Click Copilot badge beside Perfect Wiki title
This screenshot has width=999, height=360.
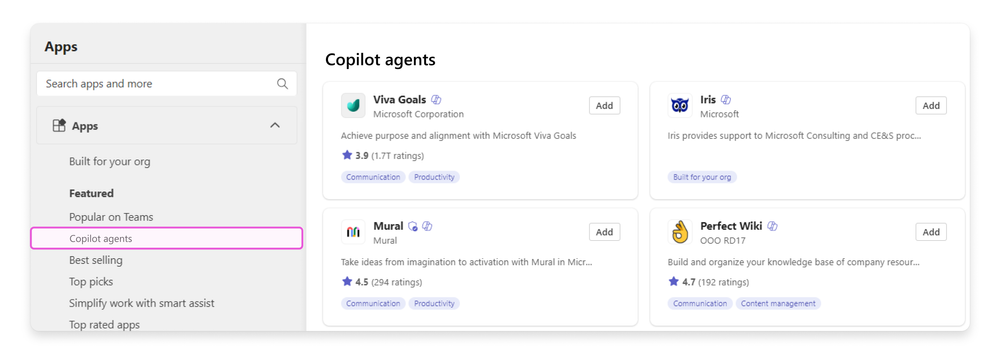pos(773,226)
